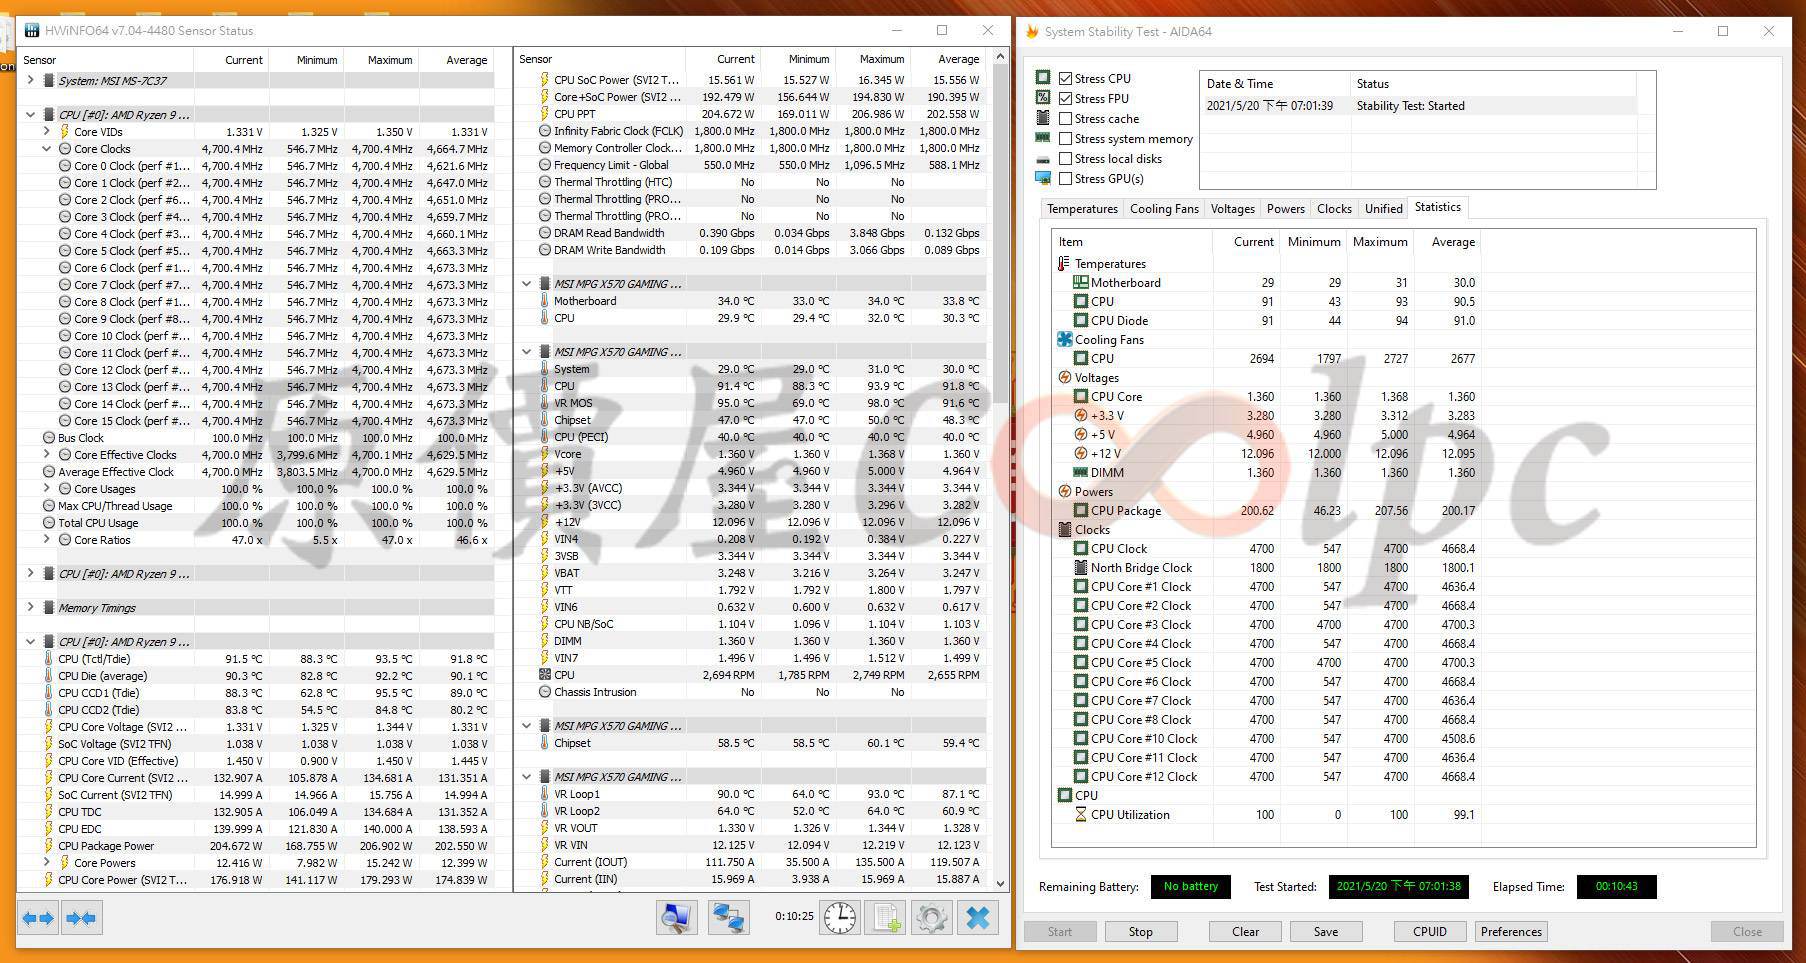This screenshot has height=963, width=1806.
Task: Click the Statistics tab
Action: 1438,207
